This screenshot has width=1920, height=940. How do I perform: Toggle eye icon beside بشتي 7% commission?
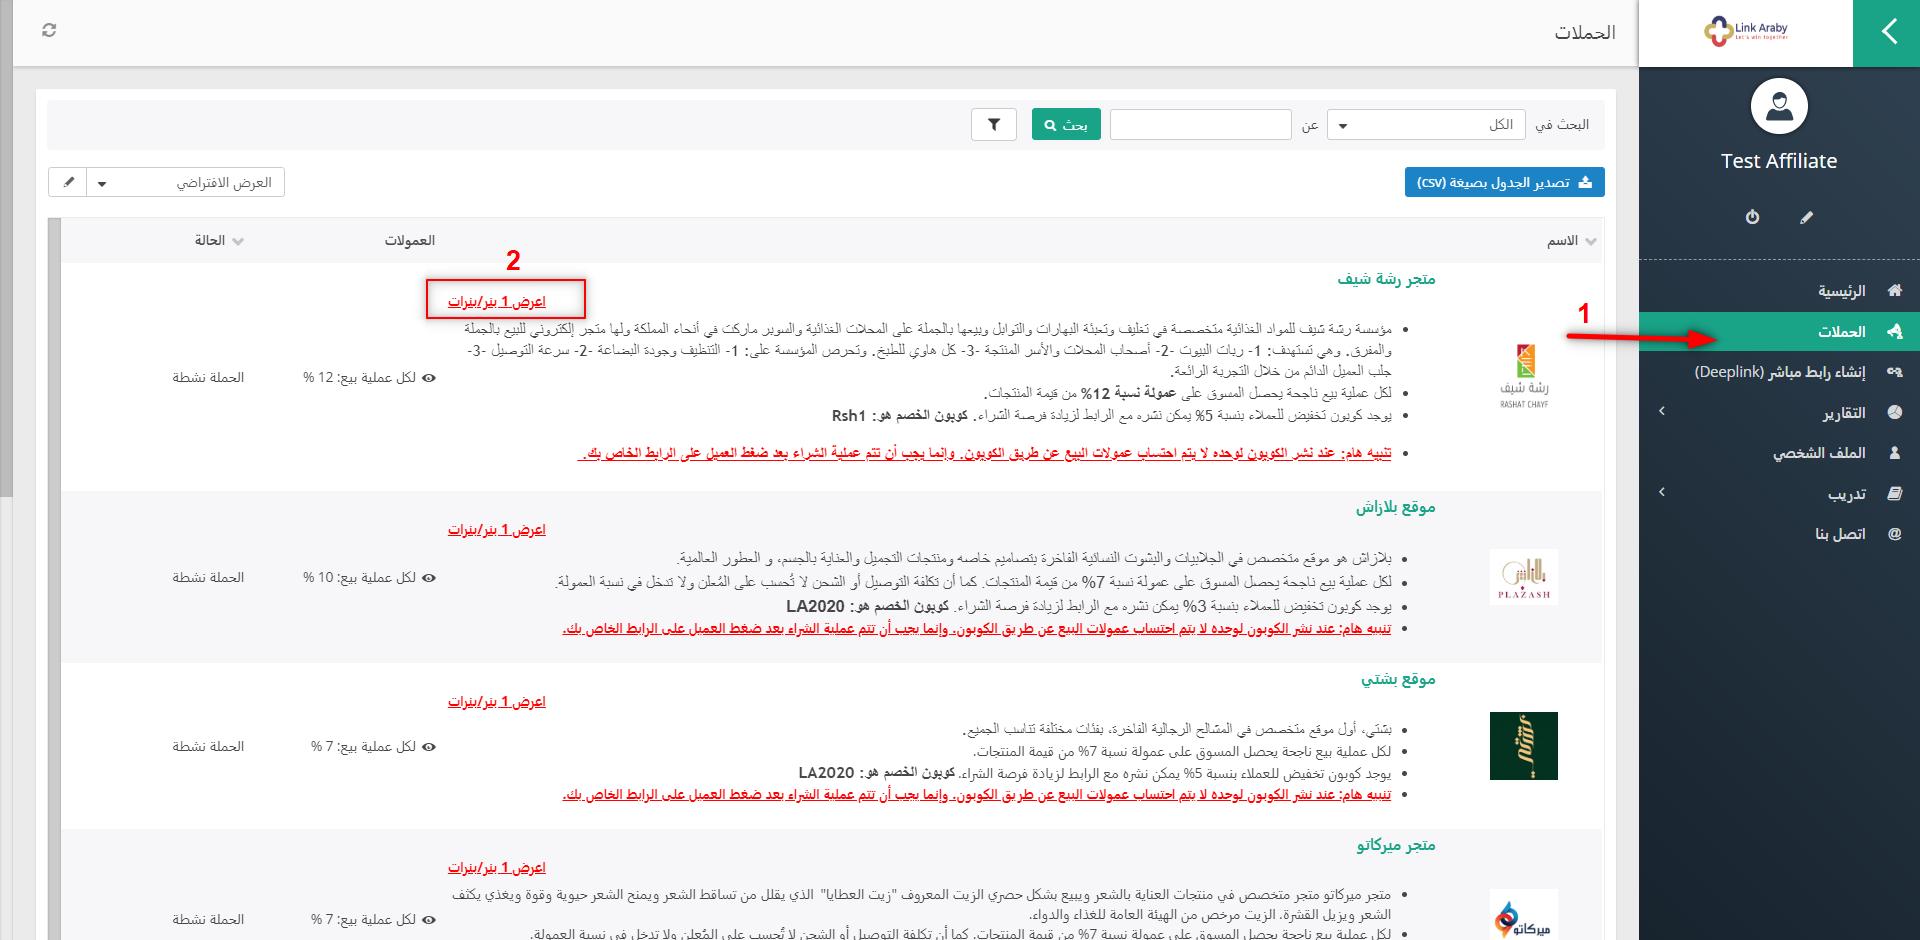pyautogui.click(x=429, y=747)
